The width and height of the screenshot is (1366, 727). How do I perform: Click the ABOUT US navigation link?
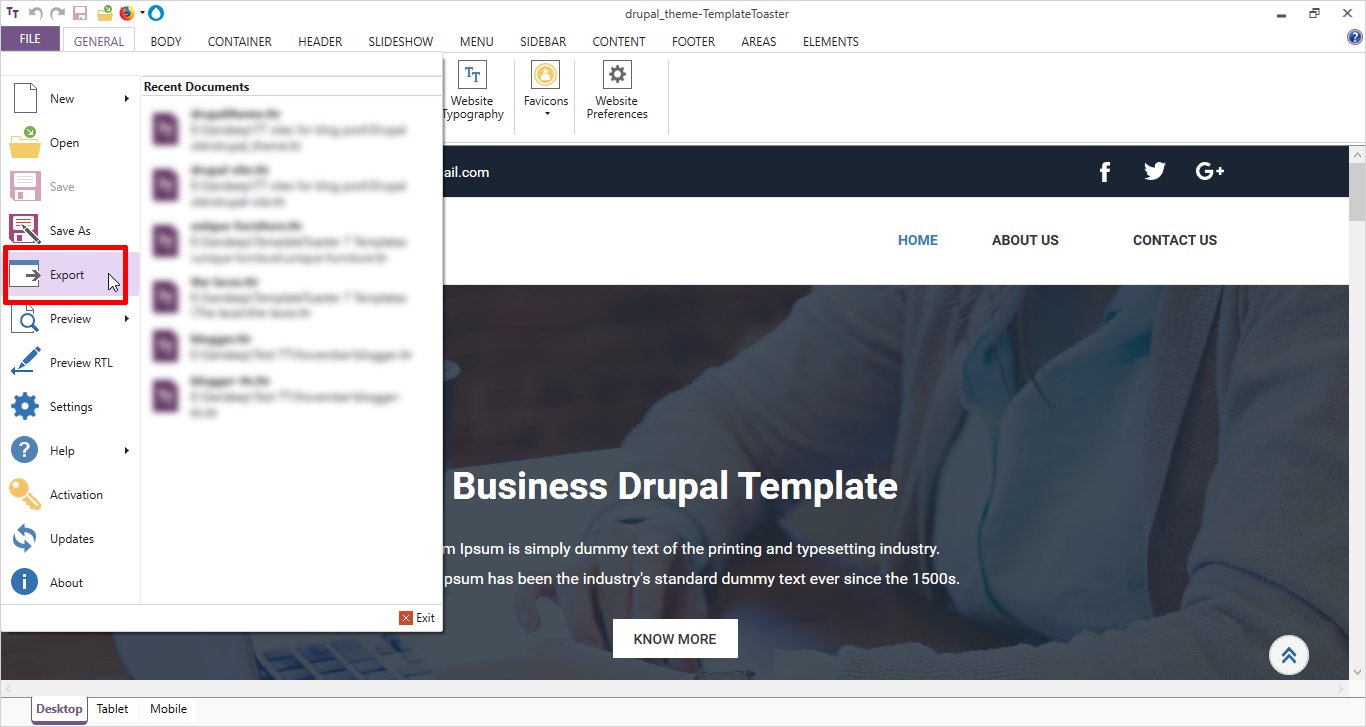click(x=1025, y=240)
